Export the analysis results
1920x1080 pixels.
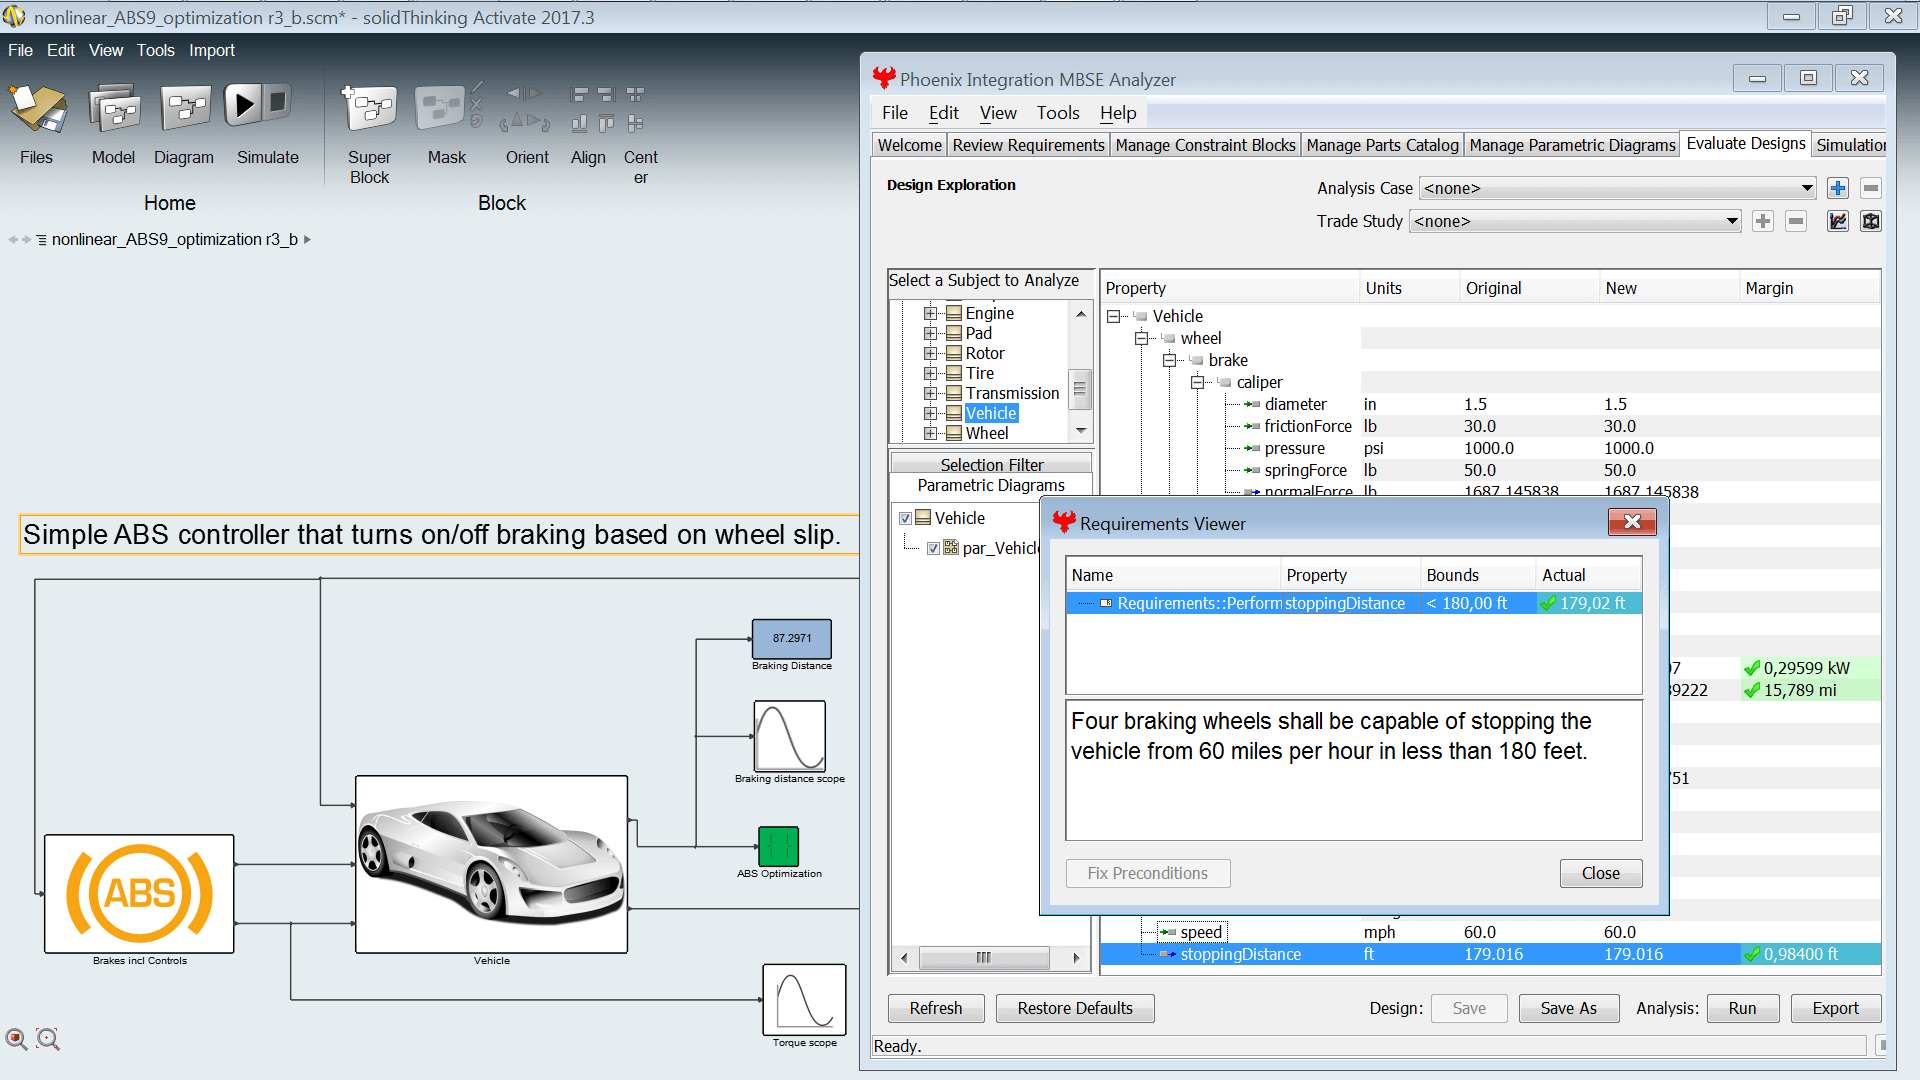(1835, 1008)
